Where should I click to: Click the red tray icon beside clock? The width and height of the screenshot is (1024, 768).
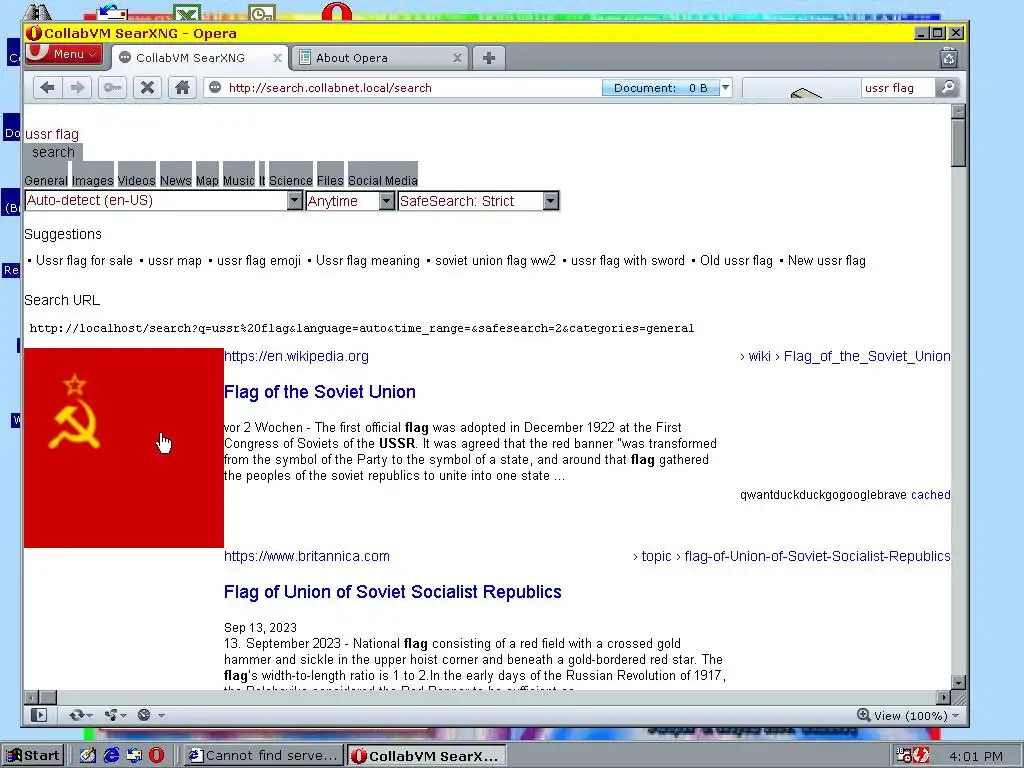tap(921, 756)
